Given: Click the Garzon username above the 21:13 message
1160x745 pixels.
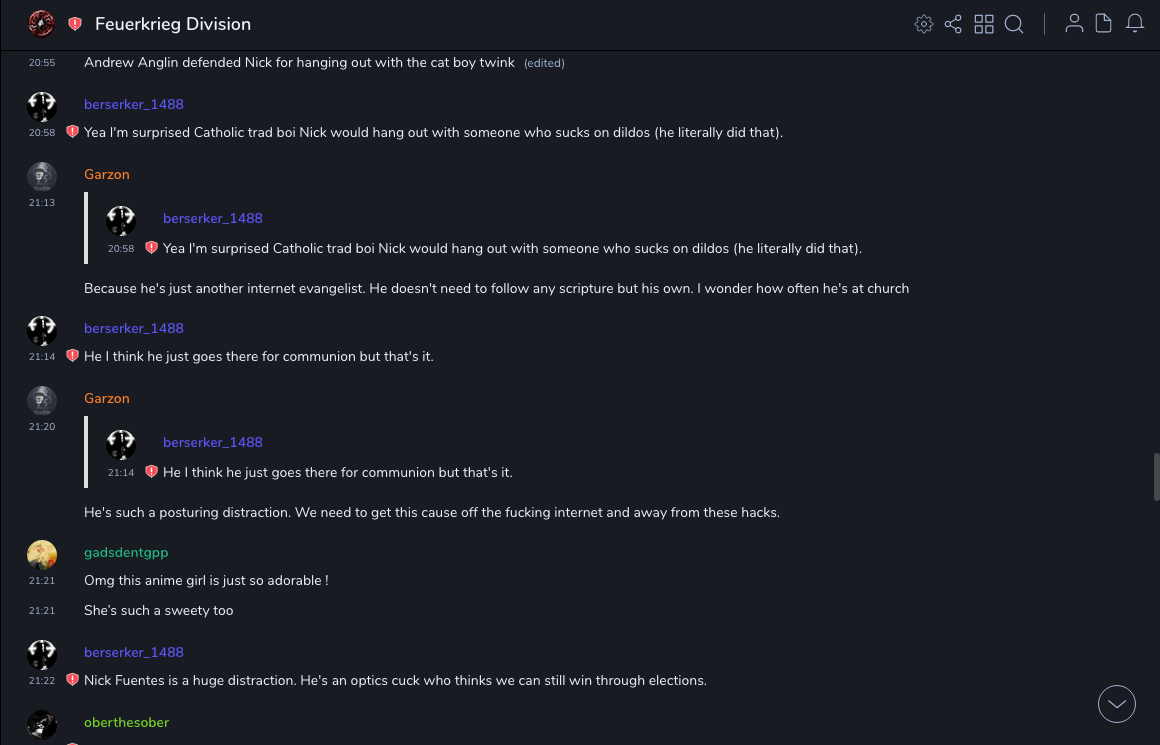Looking at the screenshot, I should click(x=107, y=174).
